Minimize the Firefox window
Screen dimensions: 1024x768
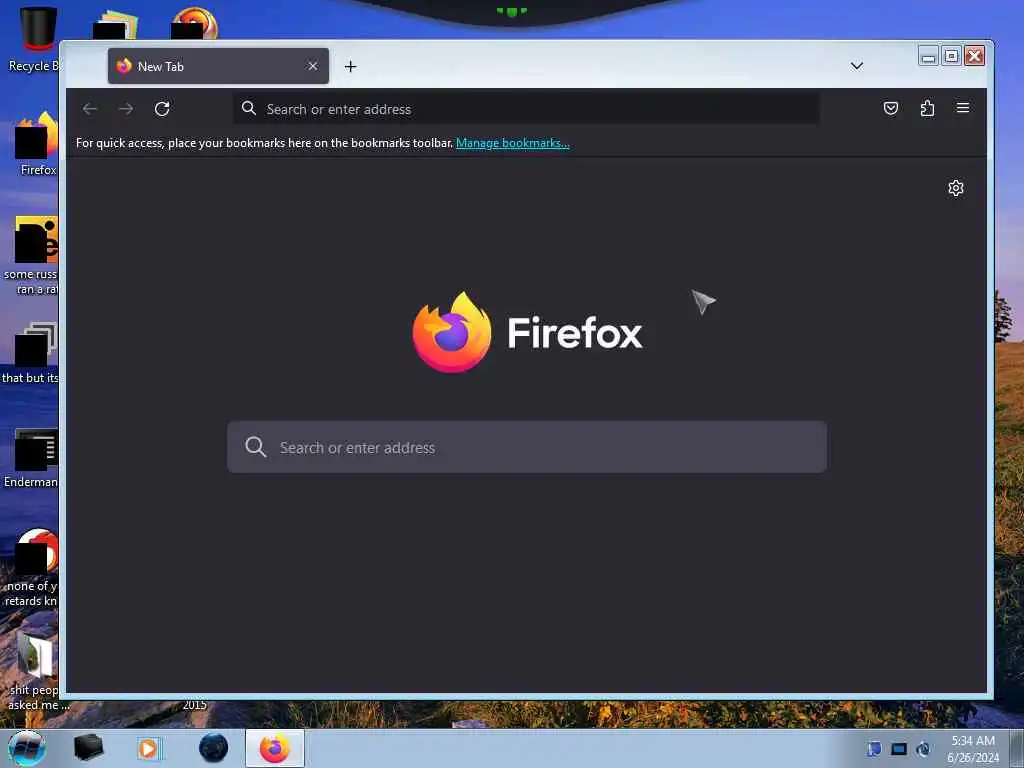click(928, 57)
